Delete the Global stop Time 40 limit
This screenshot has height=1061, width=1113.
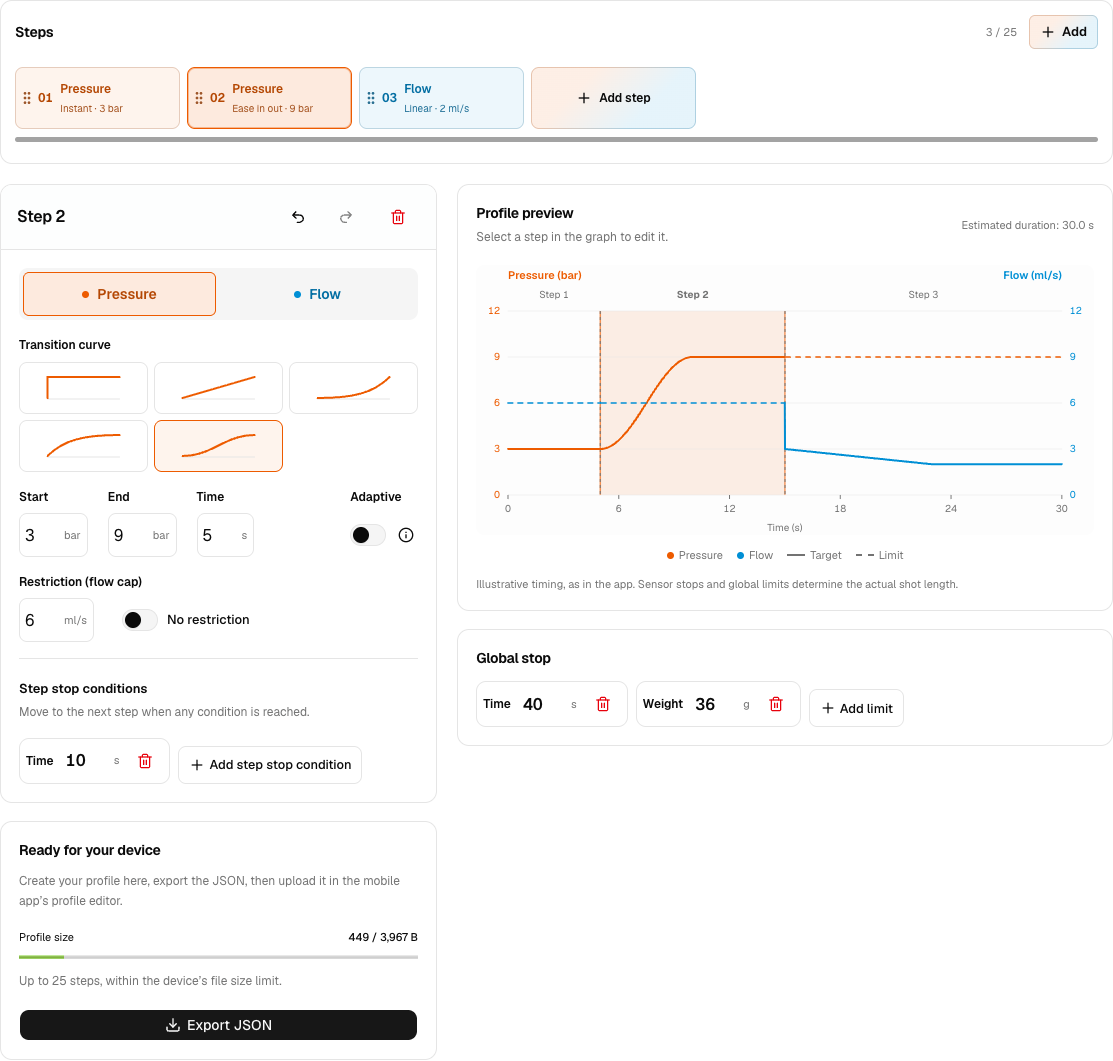click(603, 704)
